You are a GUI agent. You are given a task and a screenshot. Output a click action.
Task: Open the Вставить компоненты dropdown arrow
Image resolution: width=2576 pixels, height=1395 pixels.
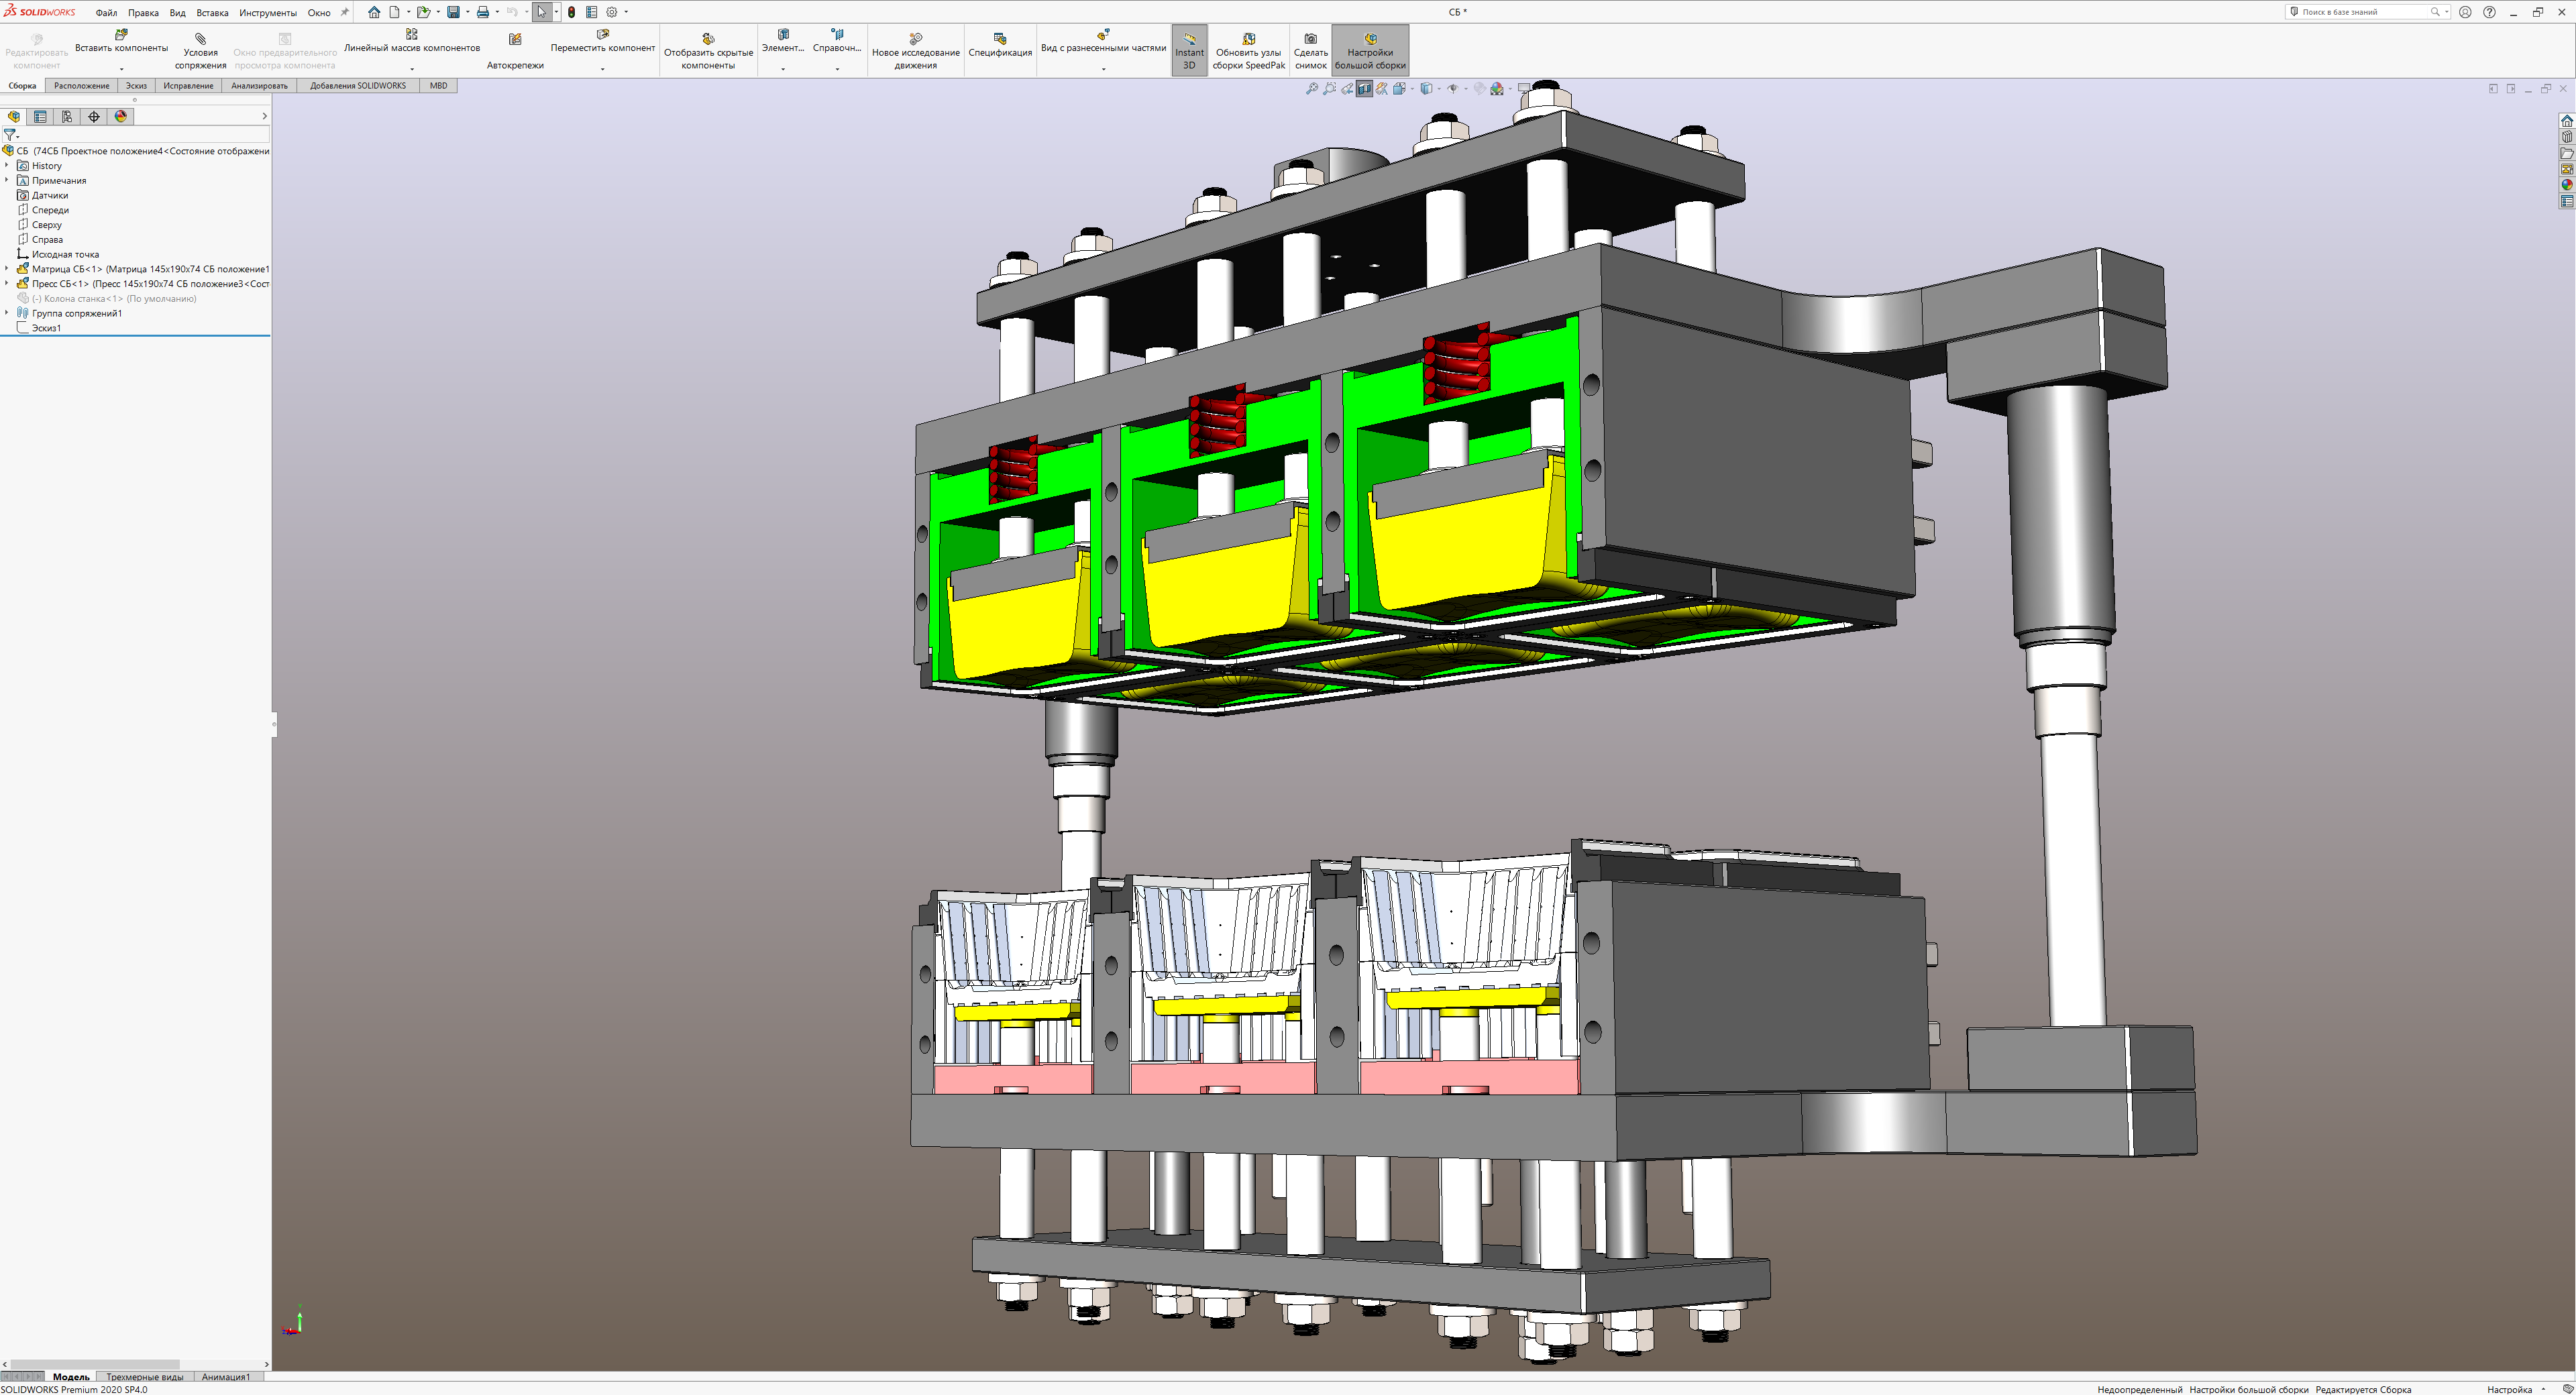pyautogui.click(x=121, y=69)
